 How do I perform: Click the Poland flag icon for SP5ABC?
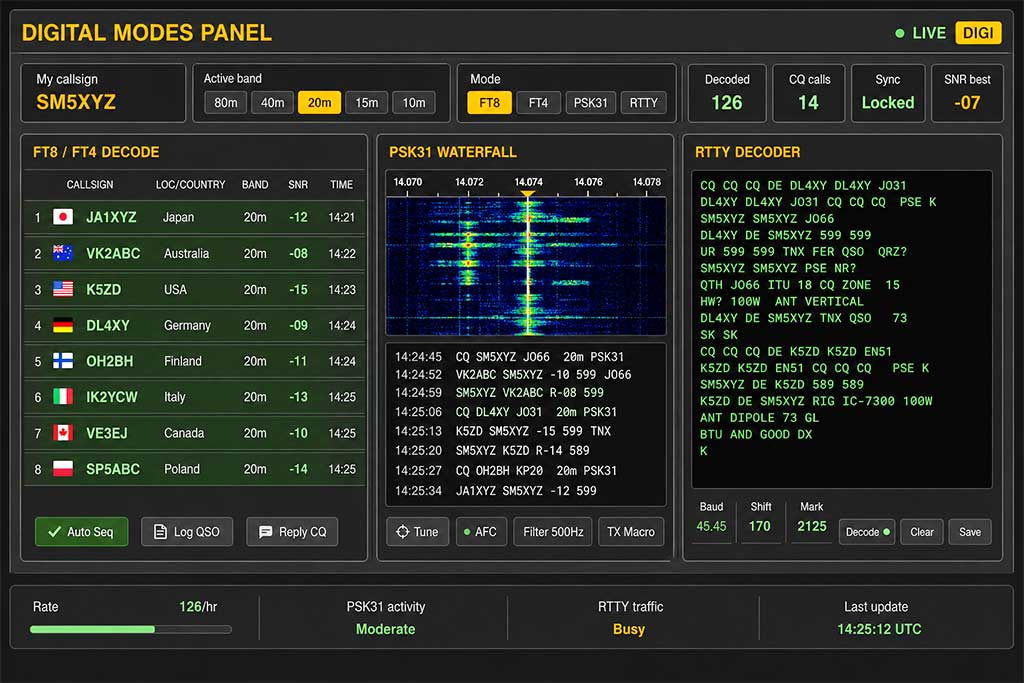tap(63, 468)
